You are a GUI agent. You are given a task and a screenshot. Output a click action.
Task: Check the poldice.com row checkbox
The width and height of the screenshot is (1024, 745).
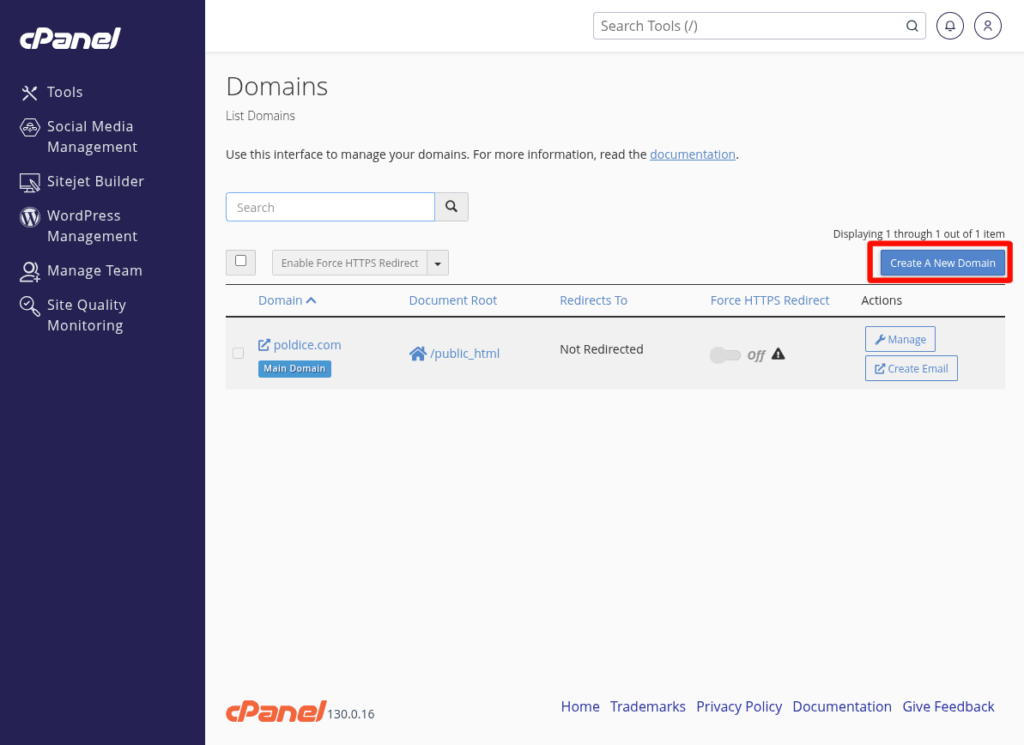[x=238, y=353]
